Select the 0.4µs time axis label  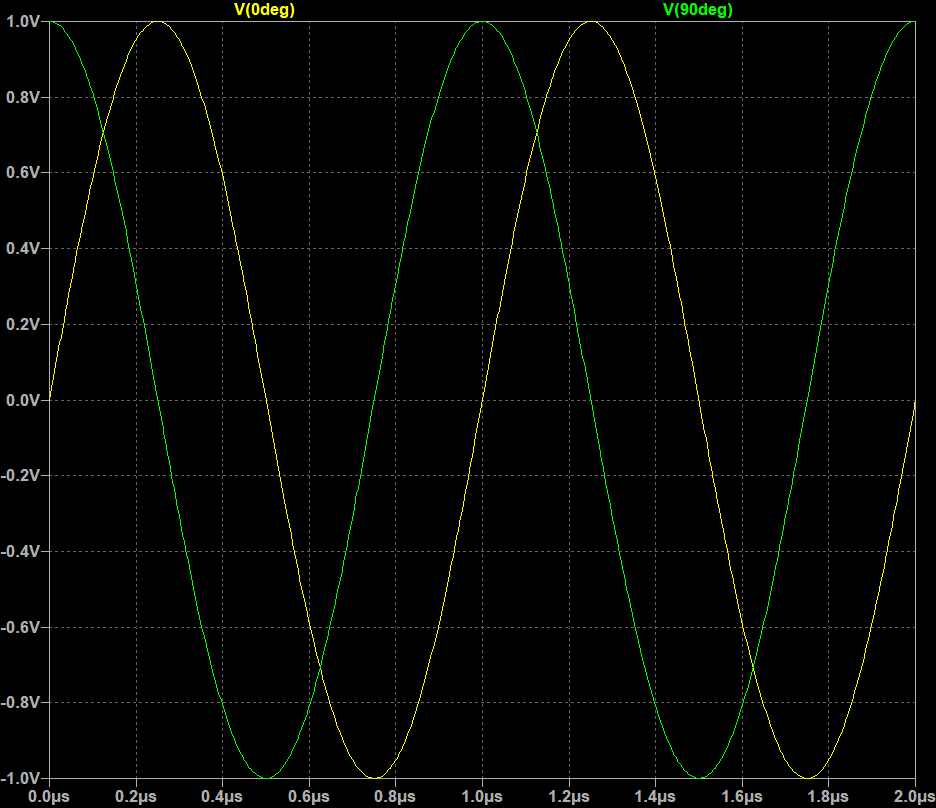[x=222, y=796]
